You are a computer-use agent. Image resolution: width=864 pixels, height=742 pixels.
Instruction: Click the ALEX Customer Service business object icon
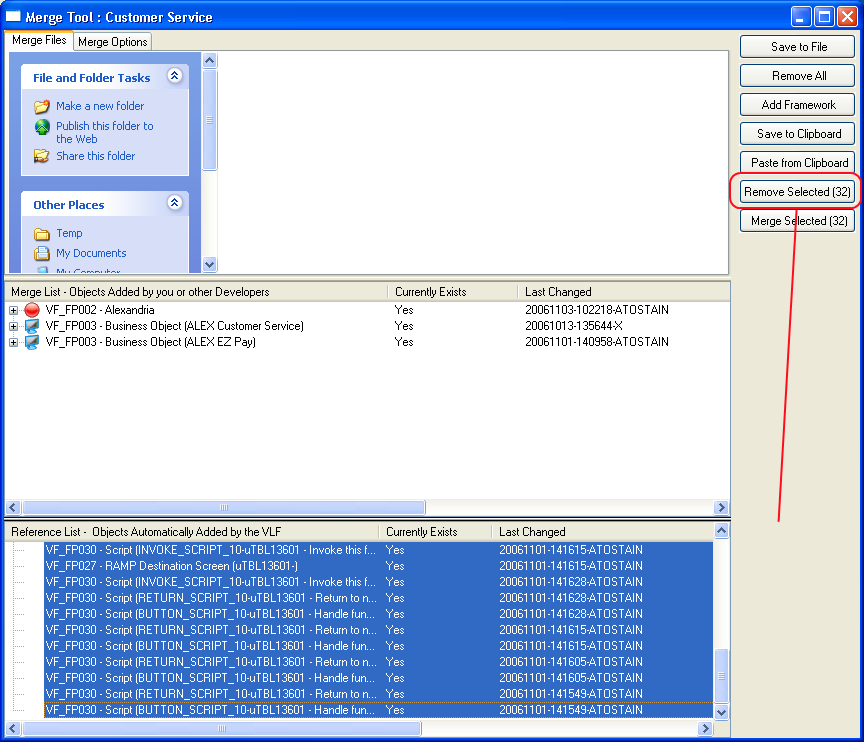tap(32, 326)
